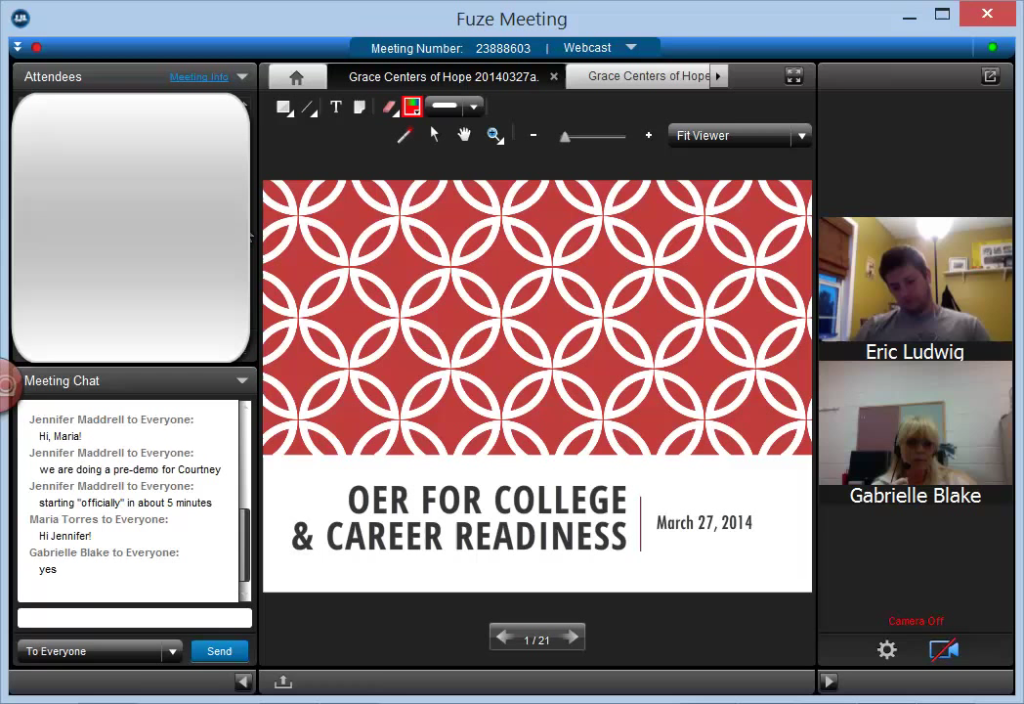This screenshot has width=1024, height=704.
Task: Enter full screen viewer mode
Action: (x=794, y=76)
